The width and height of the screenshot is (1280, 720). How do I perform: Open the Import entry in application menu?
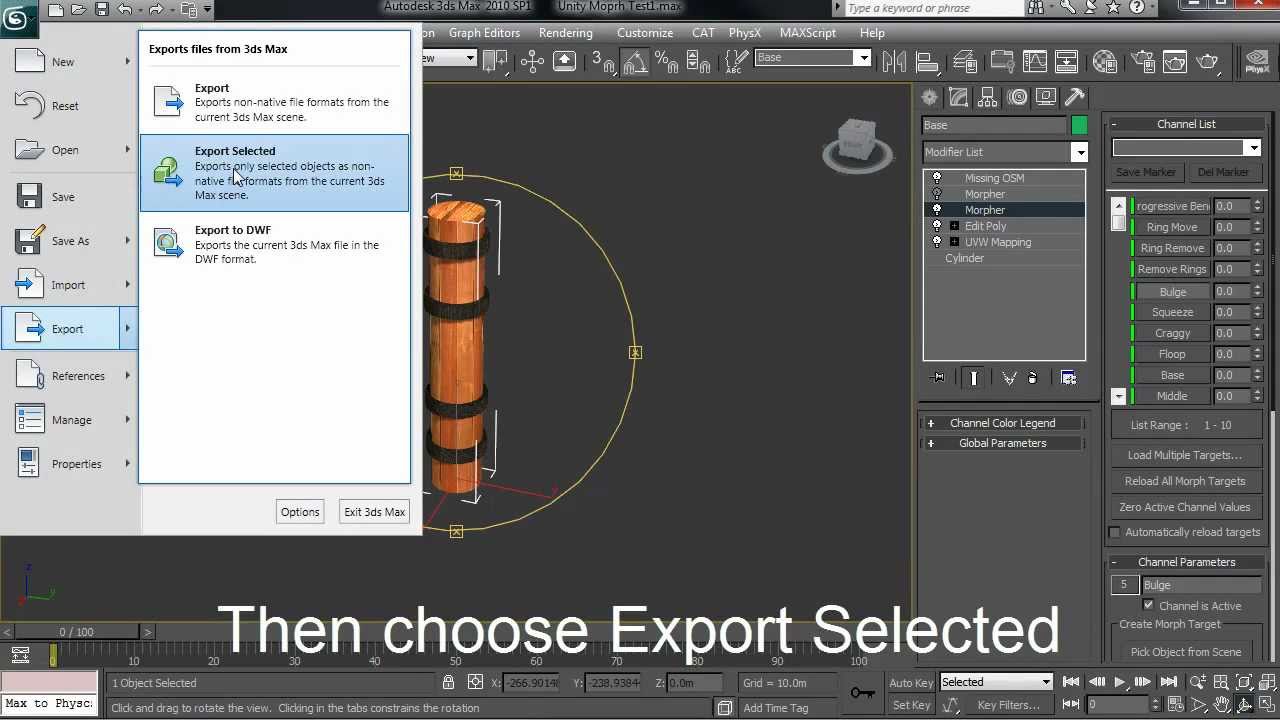pos(69,285)
